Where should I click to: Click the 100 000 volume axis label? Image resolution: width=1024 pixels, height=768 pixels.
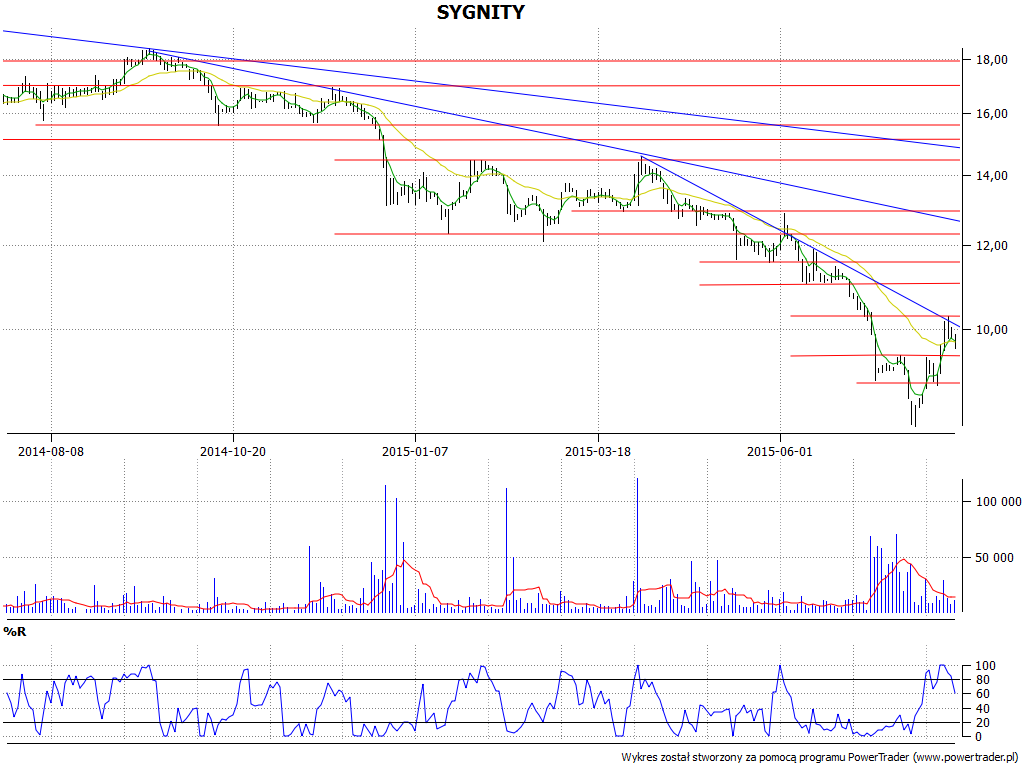[999, 502]
